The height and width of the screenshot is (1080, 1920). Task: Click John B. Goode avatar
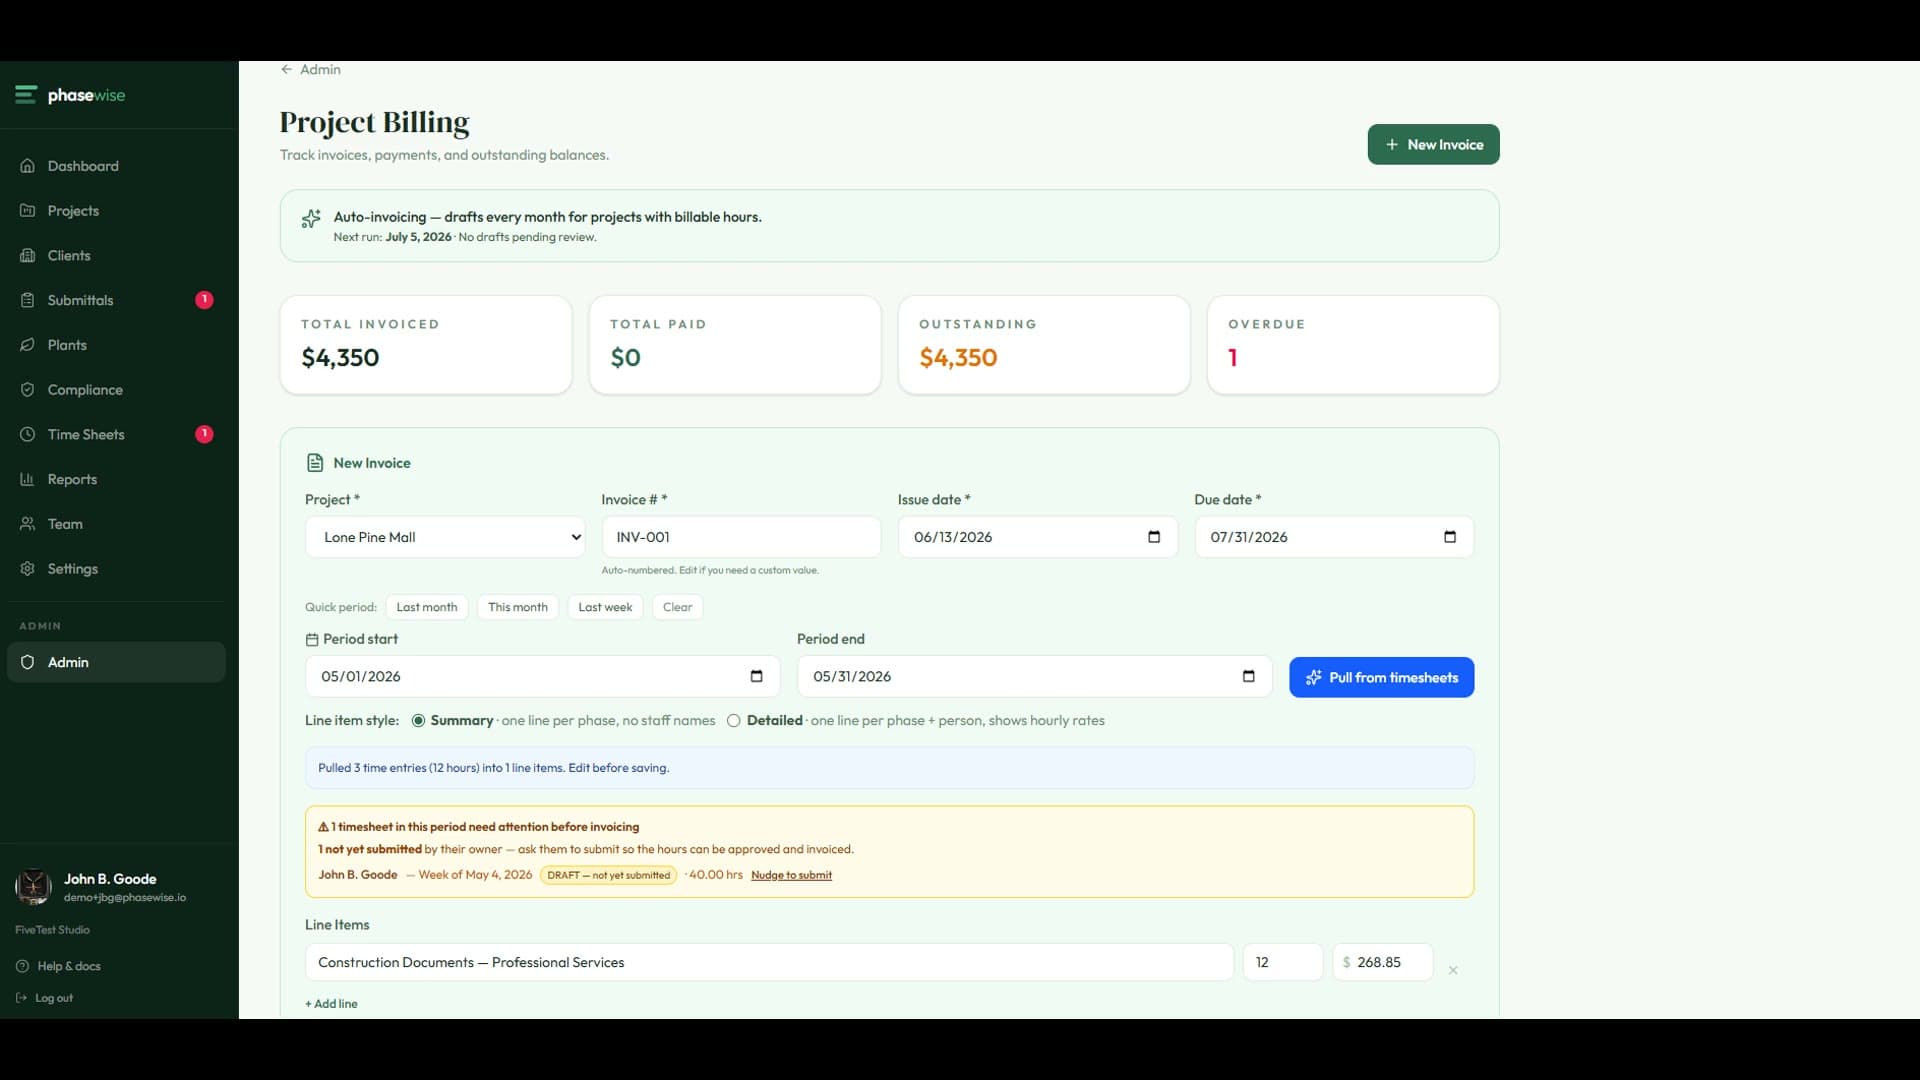click(x=33, y=886)
